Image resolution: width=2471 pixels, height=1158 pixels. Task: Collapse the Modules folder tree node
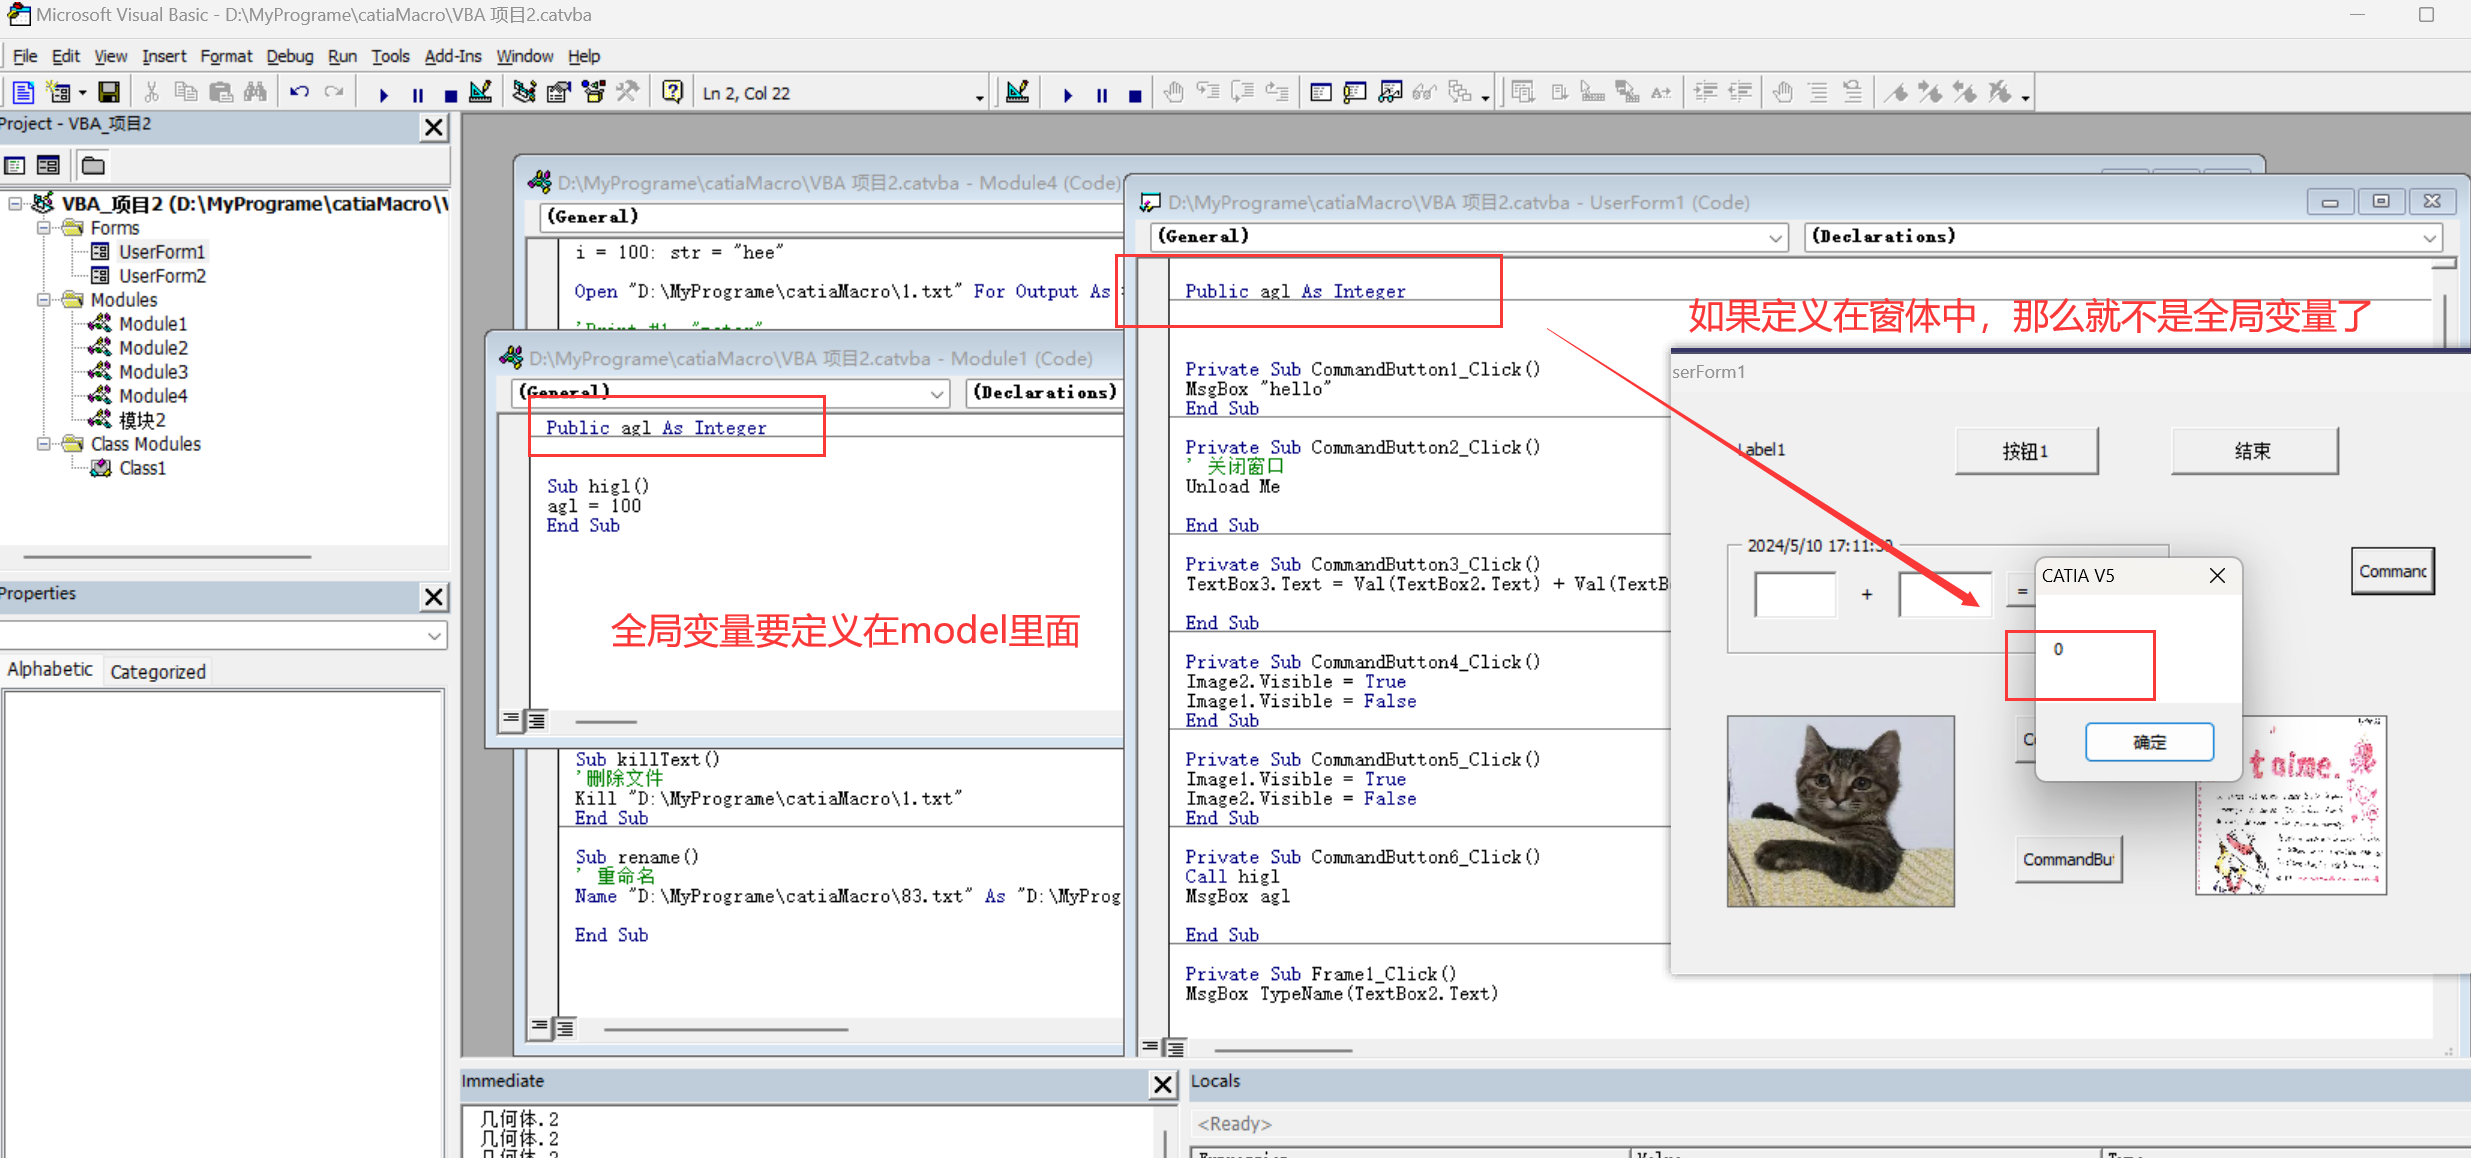click(x=44, y=300)
